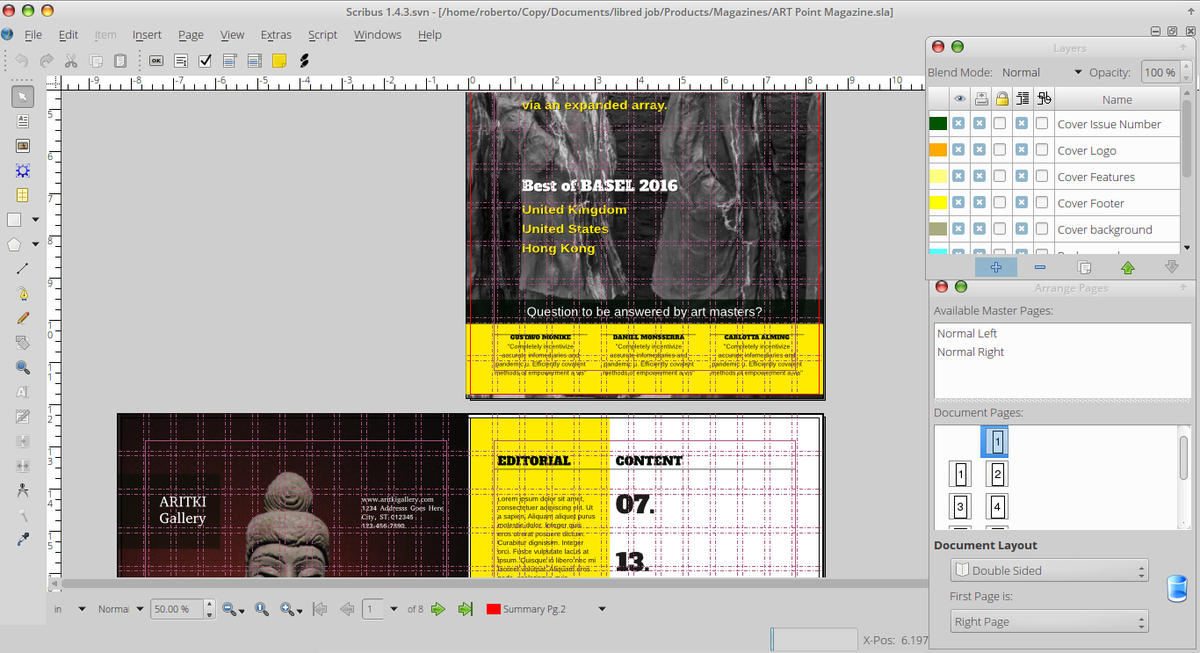Select the Insert Shape tool

coord(15,220)
